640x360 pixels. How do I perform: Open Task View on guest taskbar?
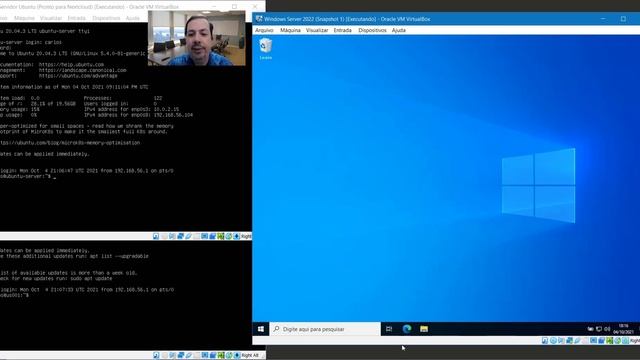(389, 329)
